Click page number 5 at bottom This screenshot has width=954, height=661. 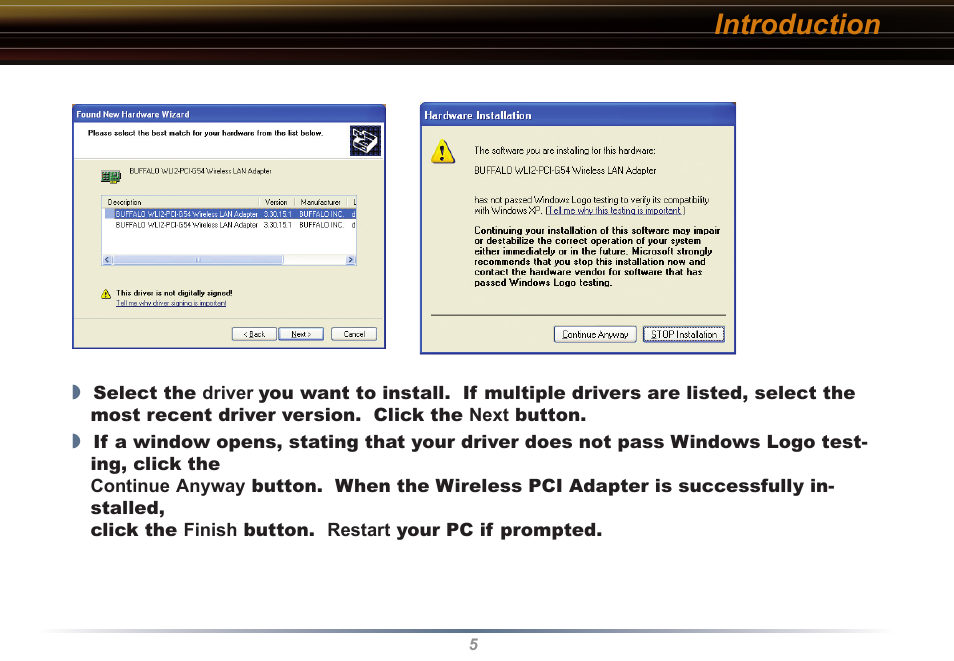[x=474, y=645]
